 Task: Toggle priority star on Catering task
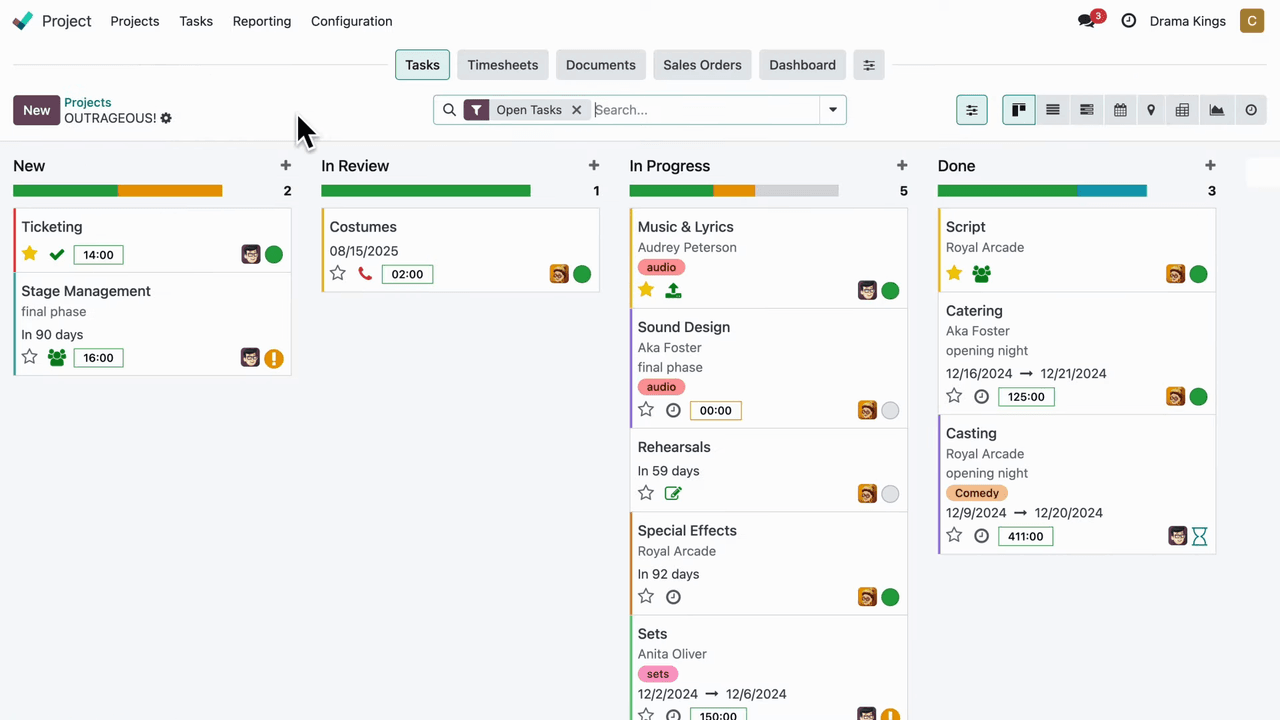coord(954,396)
